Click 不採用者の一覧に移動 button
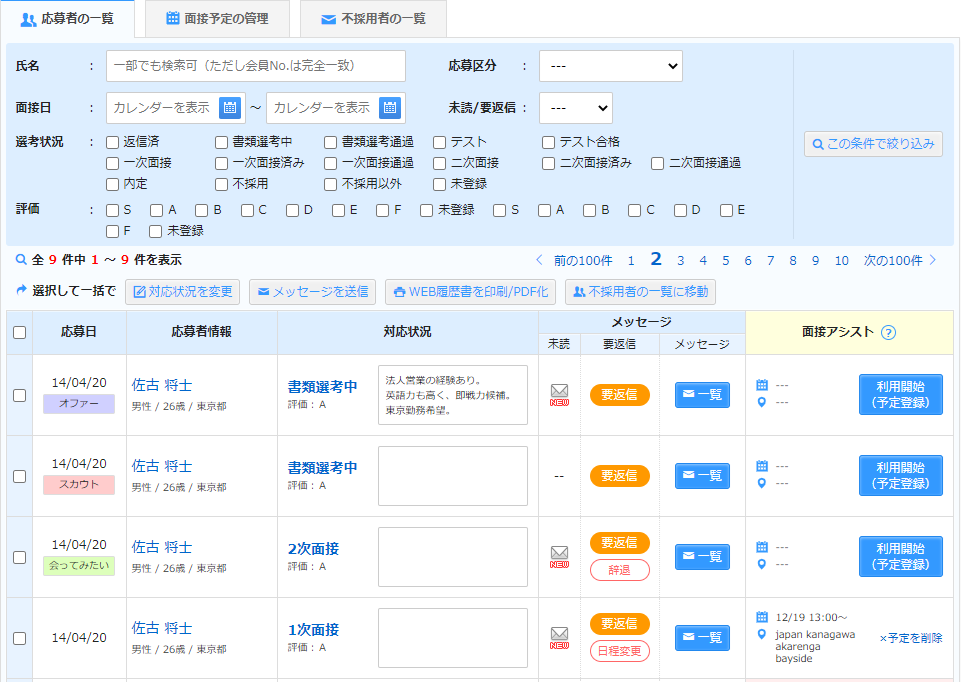The height and width of the screenshot is (682, 961). pyautogui.click(x=640, y=292)
